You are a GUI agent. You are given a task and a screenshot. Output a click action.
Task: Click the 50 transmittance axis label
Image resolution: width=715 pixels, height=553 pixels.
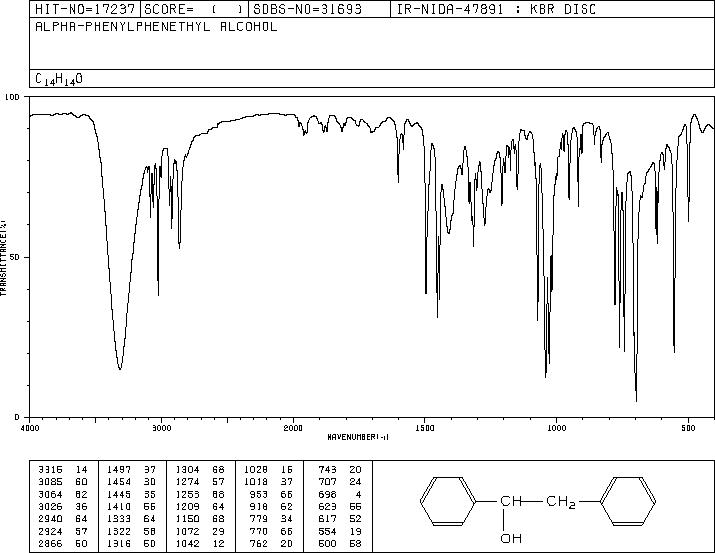(x=15, y=257)
